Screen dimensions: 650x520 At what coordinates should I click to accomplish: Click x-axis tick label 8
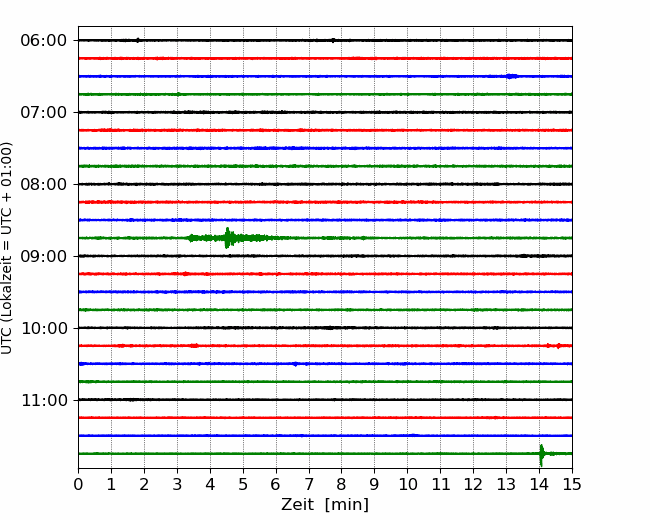342,484
